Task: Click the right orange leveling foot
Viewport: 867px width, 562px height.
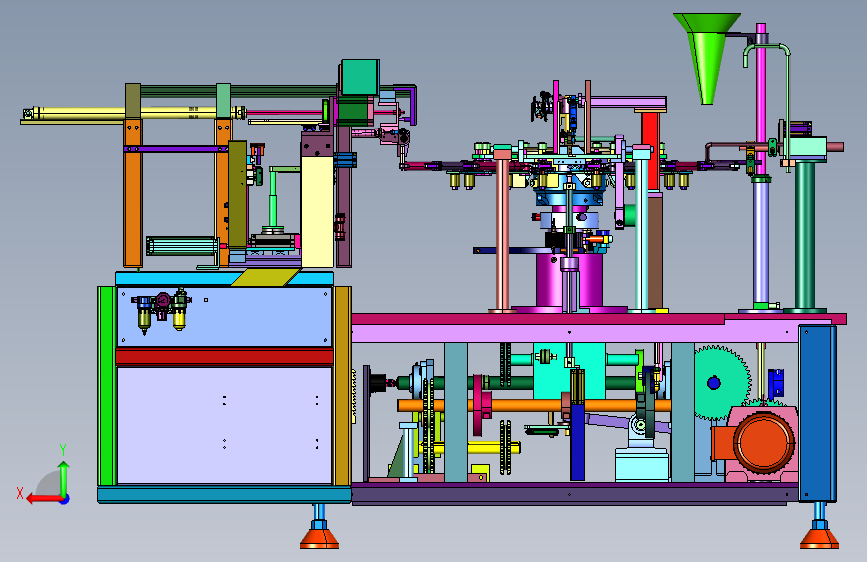Action: (819, 538)
